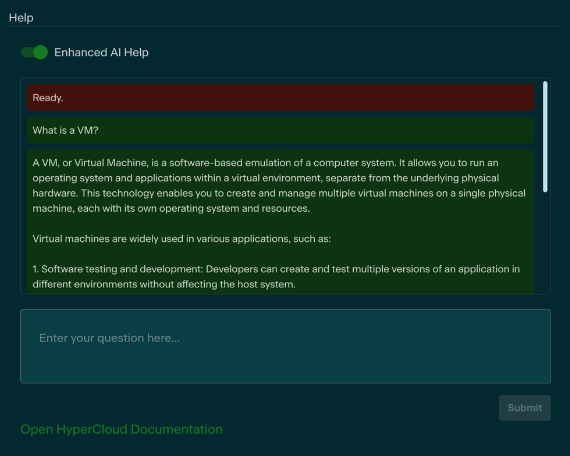
Task: Toggle off the Enhanced AI Help switch
Action: [x=34, y=52]
